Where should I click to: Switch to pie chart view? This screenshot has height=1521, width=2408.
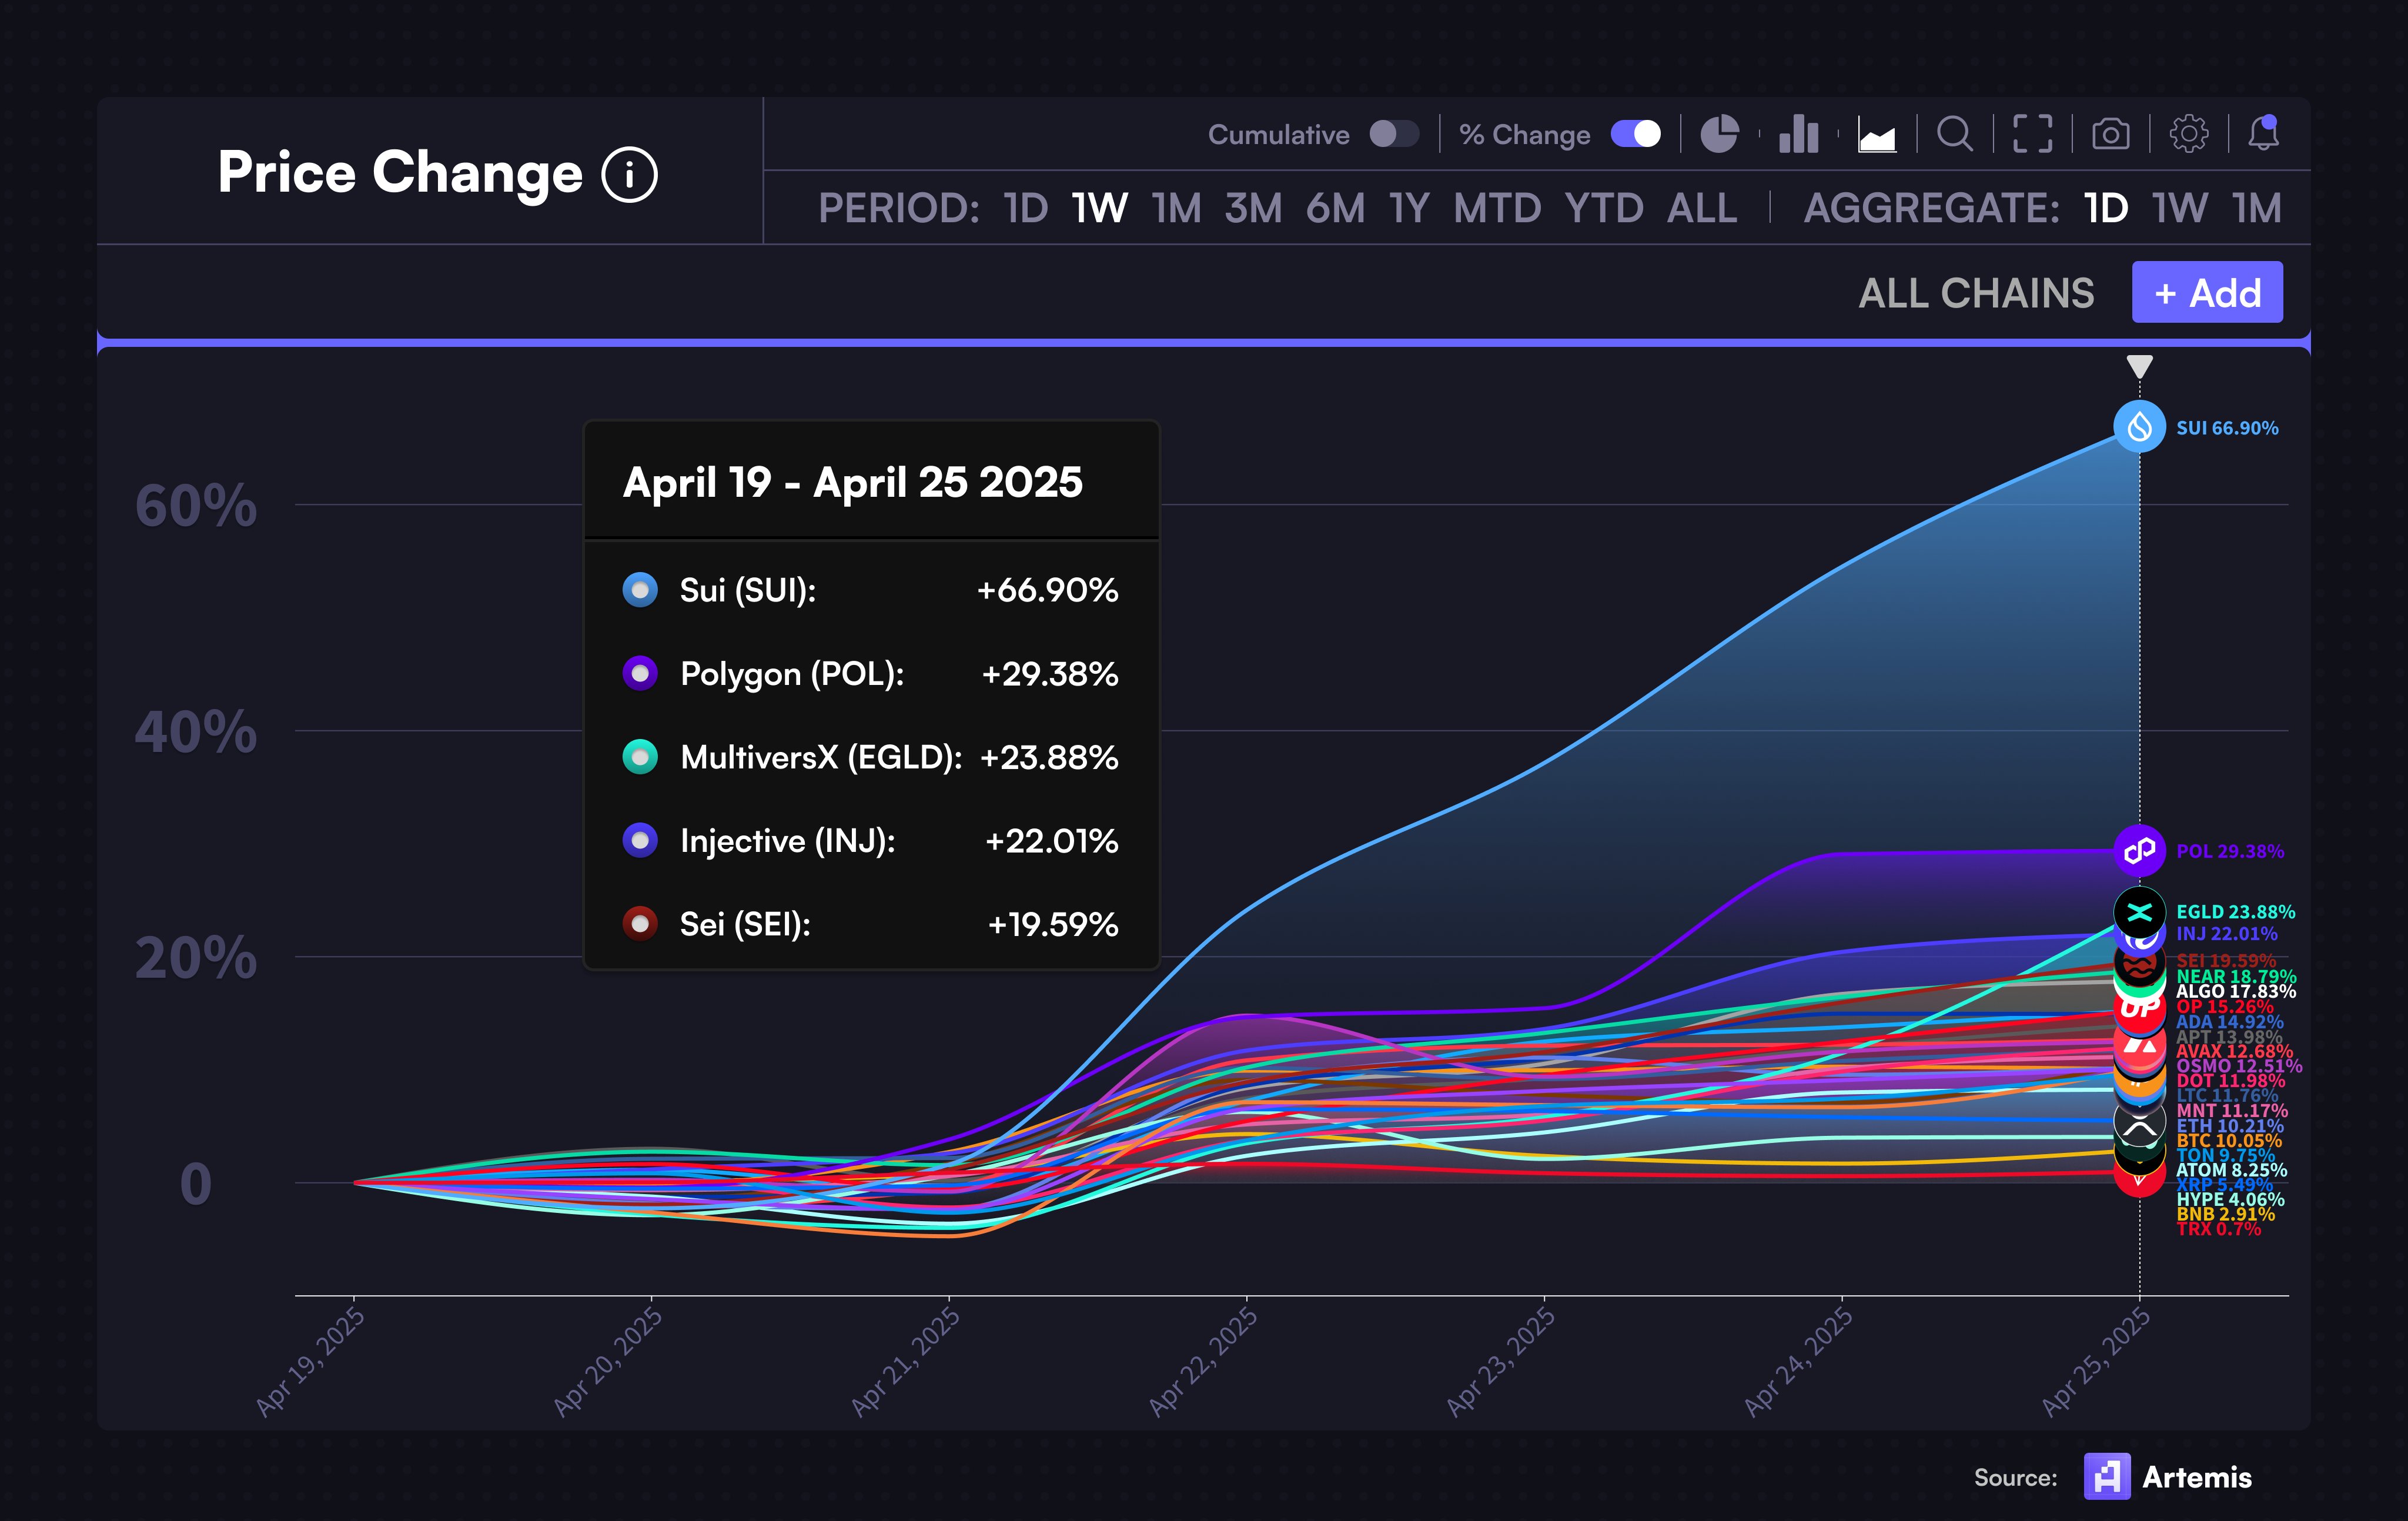click(1720, 134)
